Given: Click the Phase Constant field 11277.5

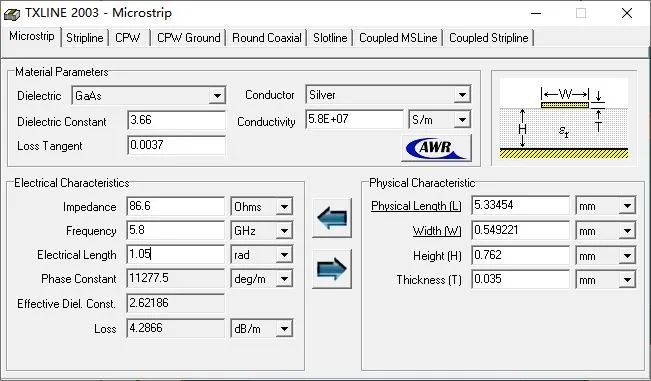Looking at the screenshot, I should (176, 278).
